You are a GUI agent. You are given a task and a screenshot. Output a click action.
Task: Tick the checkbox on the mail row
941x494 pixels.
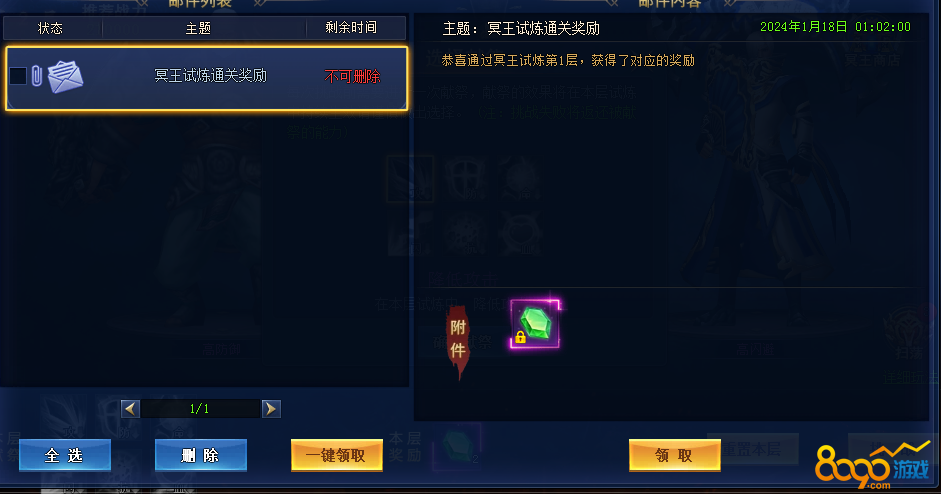(x=18, y=76)
